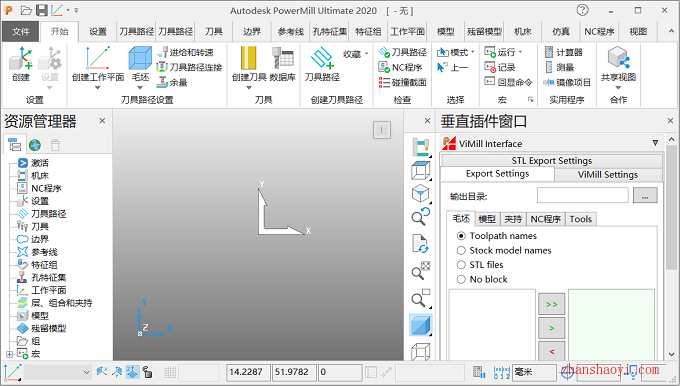This screenshot has height=386, width=680.
Task: Select the shaded blue cube view icon
Action: pos(420,325)
